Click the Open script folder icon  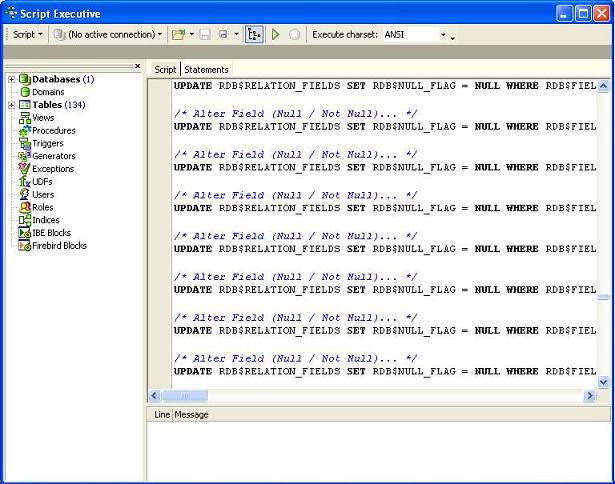pyautogui.click(x=178, y=34)
